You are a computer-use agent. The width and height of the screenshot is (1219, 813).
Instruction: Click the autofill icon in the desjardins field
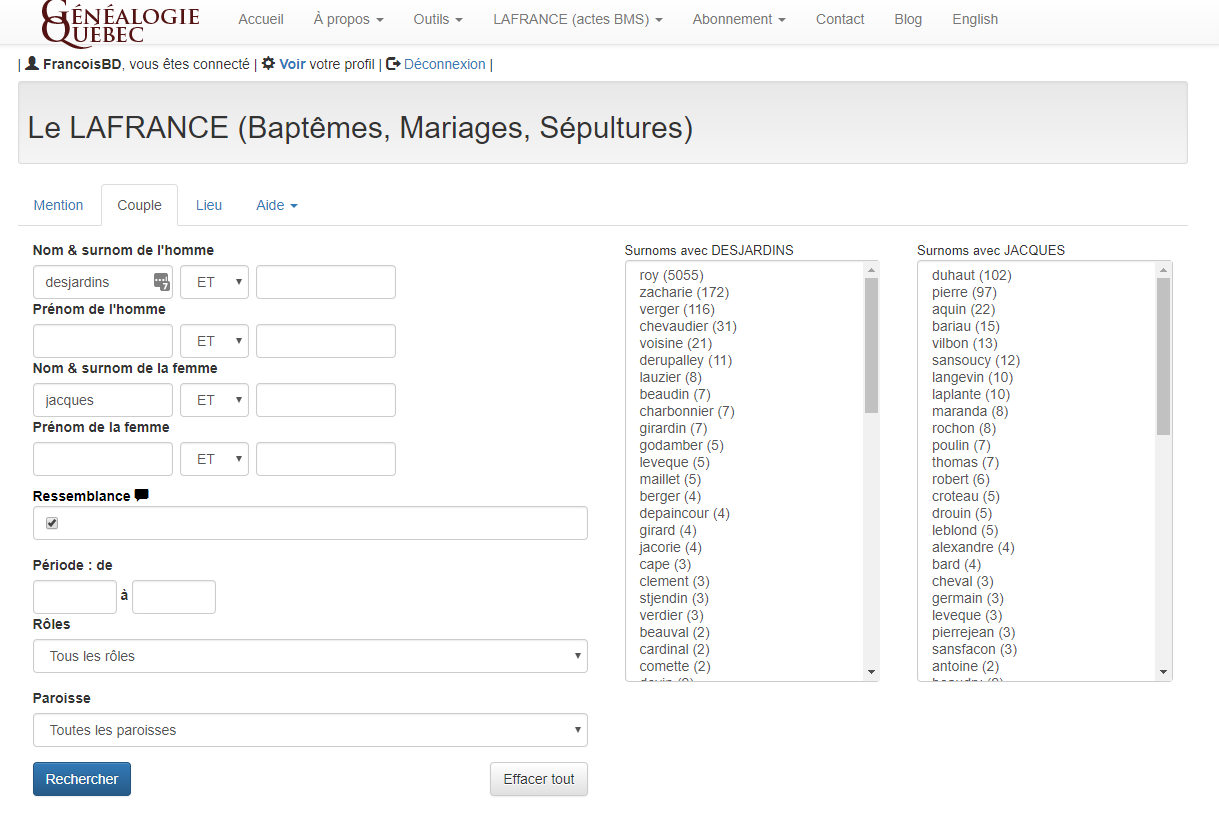click(x=161, y=282)
